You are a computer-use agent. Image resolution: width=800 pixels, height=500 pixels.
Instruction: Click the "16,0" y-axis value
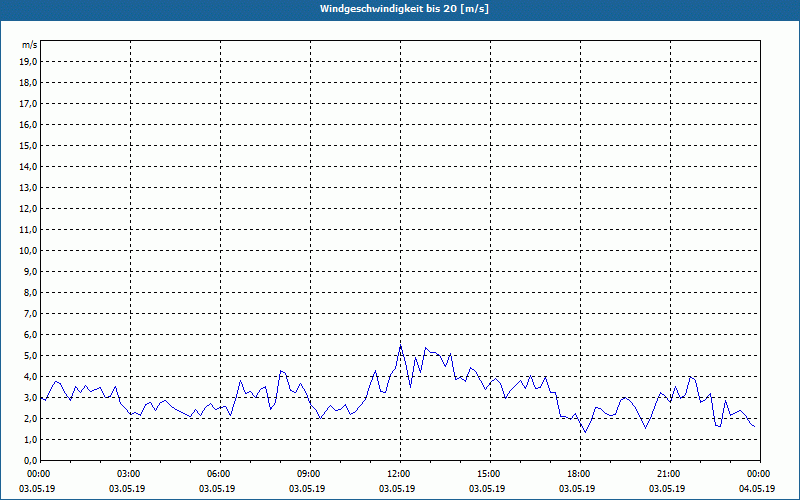pos(28,124)
